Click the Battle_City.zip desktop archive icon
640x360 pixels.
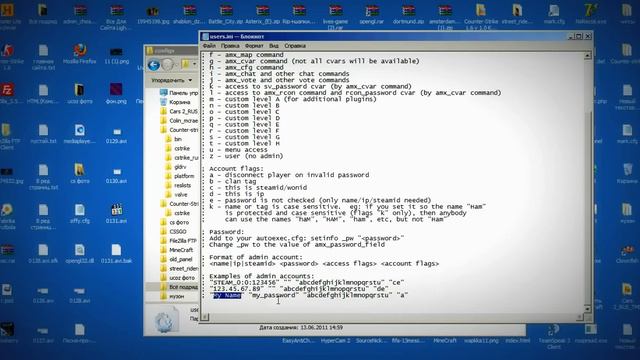coord(226,15)
